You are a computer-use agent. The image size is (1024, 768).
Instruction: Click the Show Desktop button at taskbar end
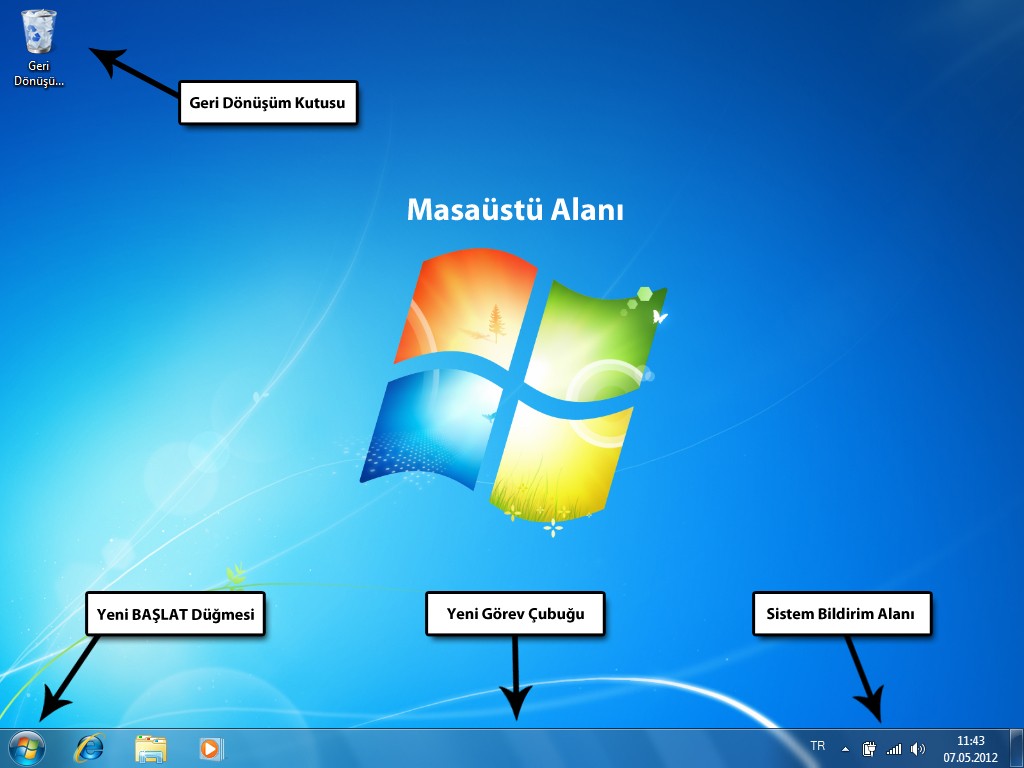(1016, 749)
